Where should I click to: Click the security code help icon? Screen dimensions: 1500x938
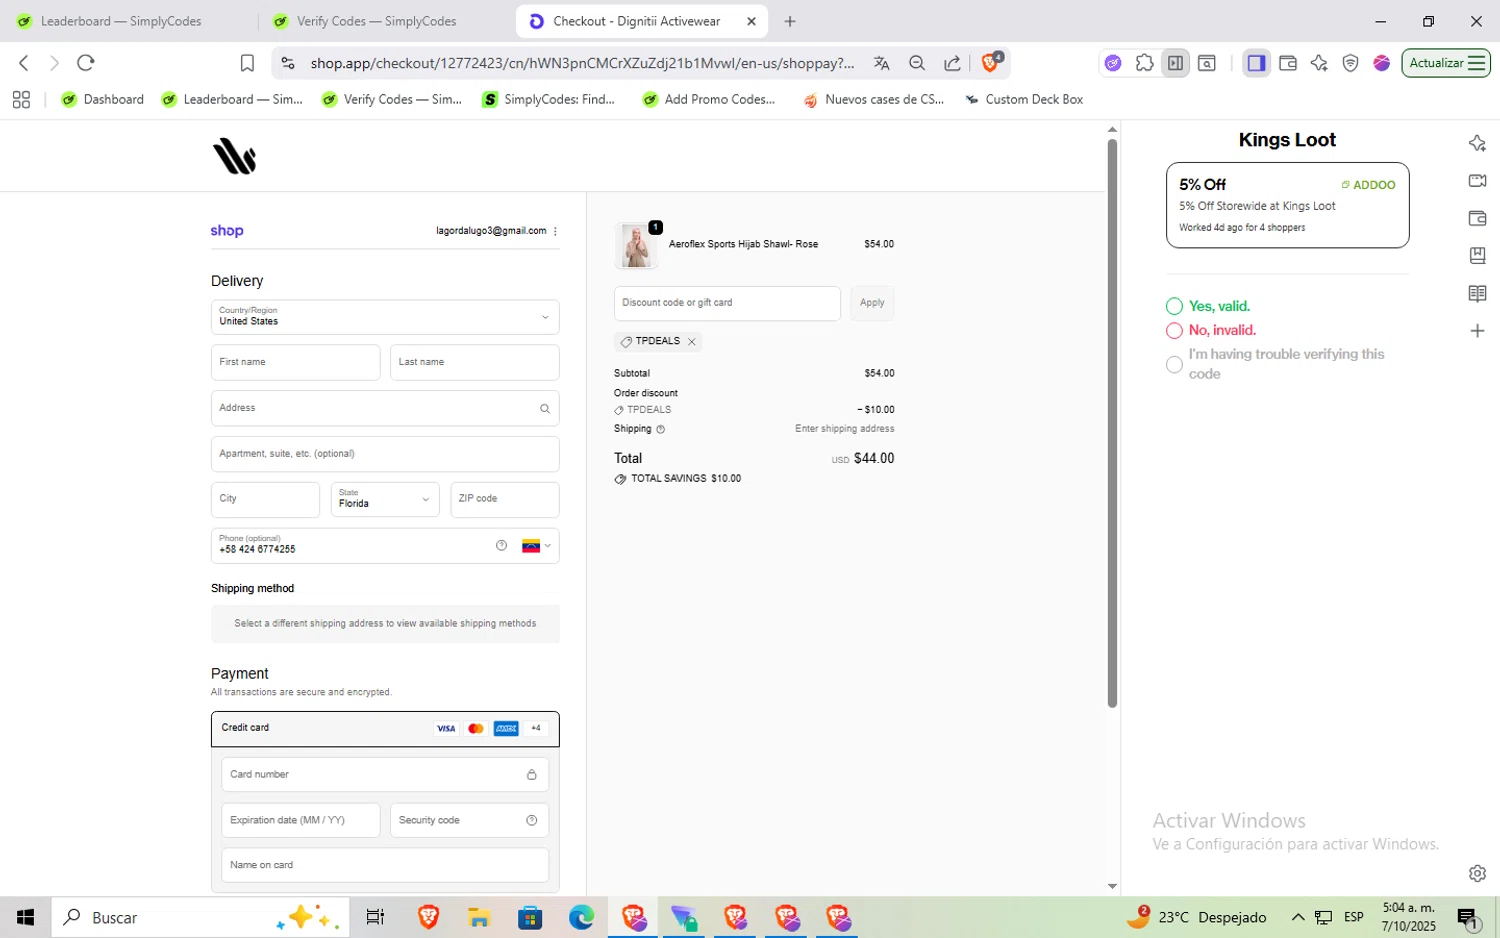(x=531, y=820)
